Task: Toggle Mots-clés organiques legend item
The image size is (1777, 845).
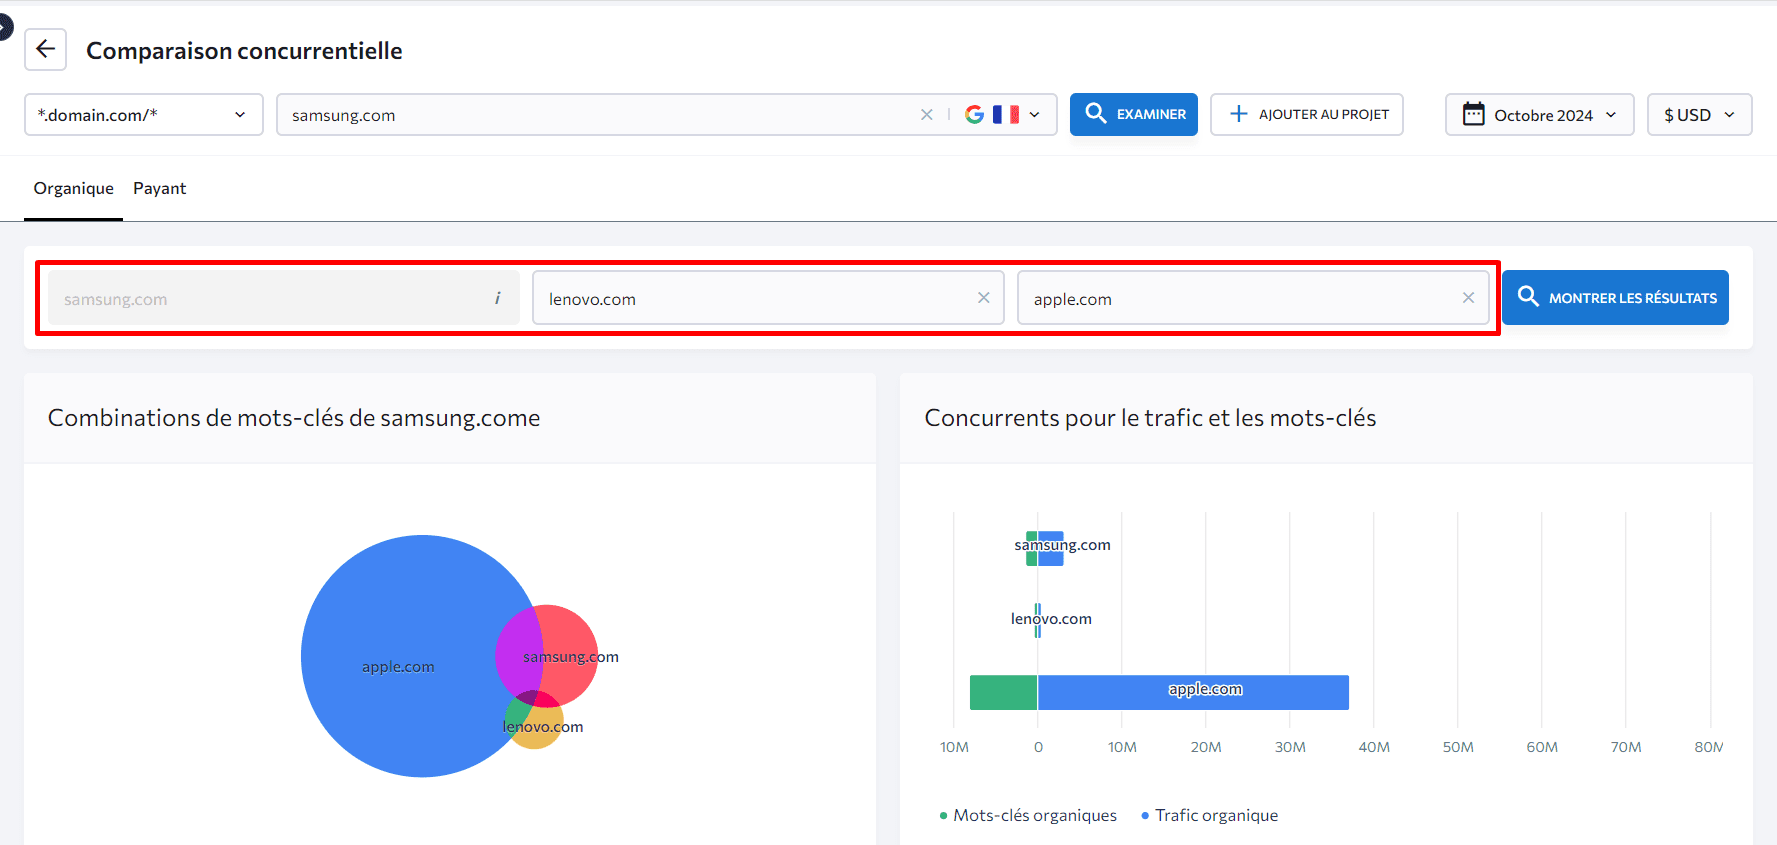Action: 1028,815
